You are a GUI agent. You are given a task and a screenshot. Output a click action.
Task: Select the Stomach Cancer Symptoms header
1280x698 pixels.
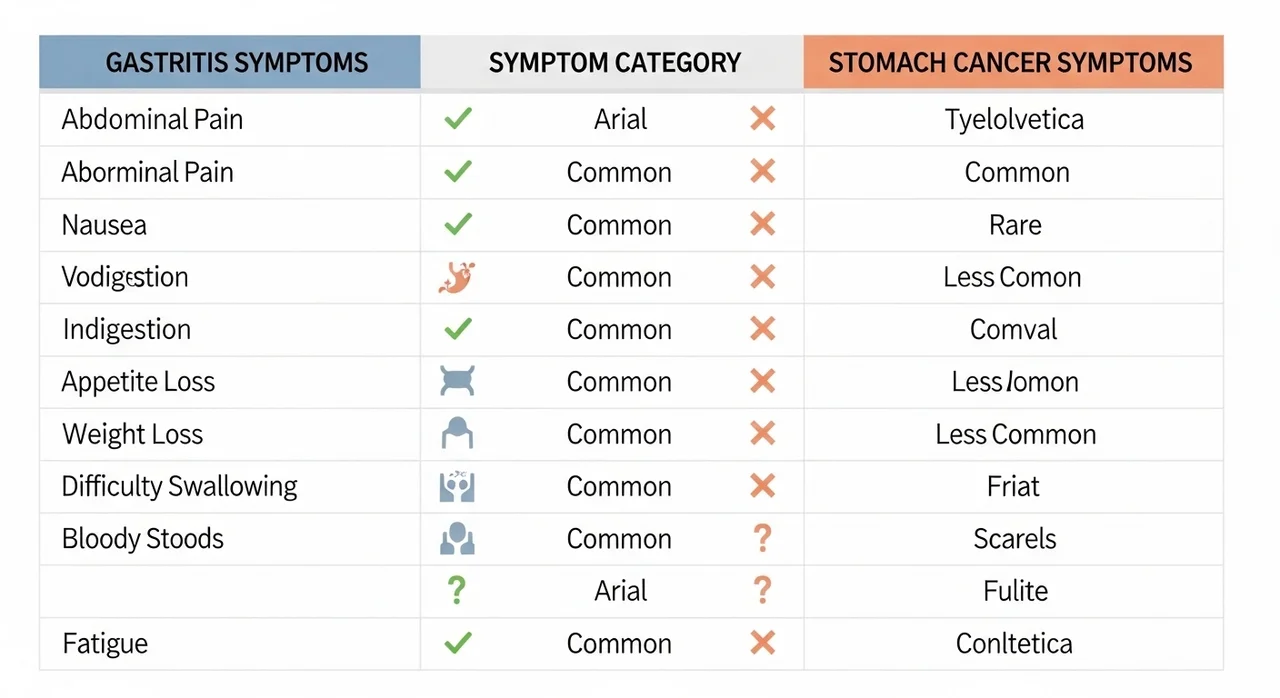click(1013, 62)
